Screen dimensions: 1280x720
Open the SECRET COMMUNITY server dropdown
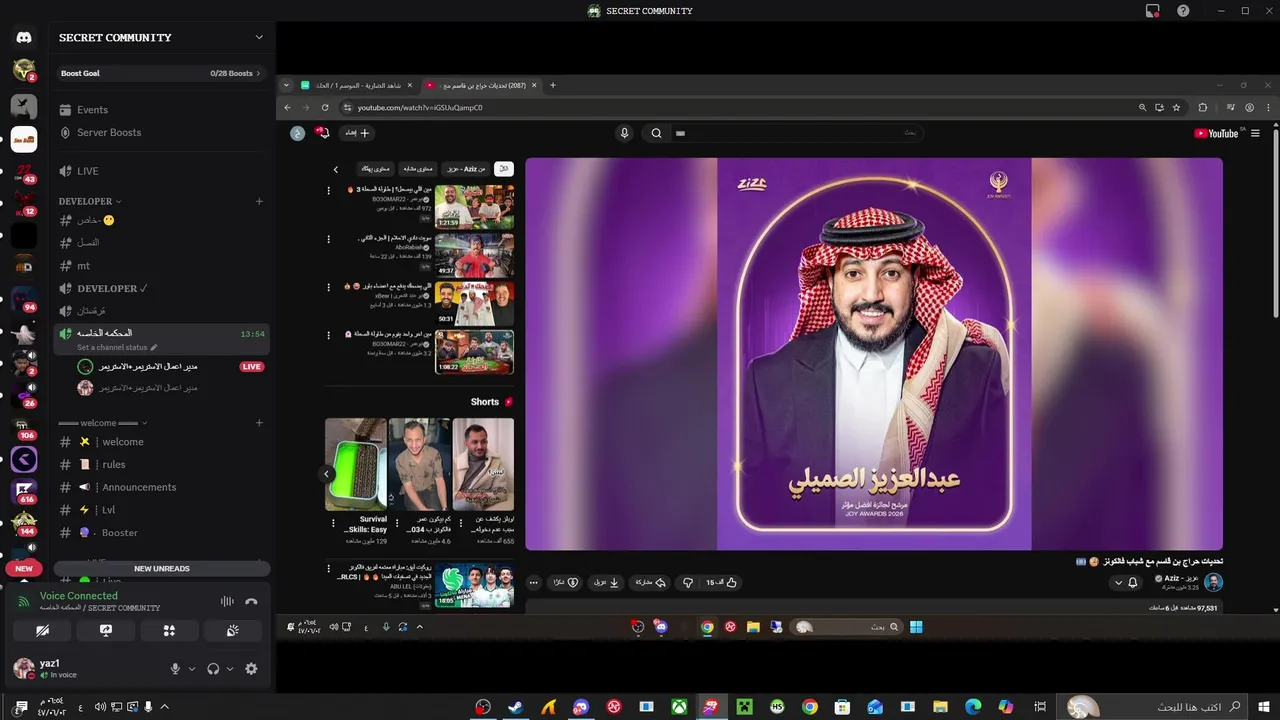[259, 38]
